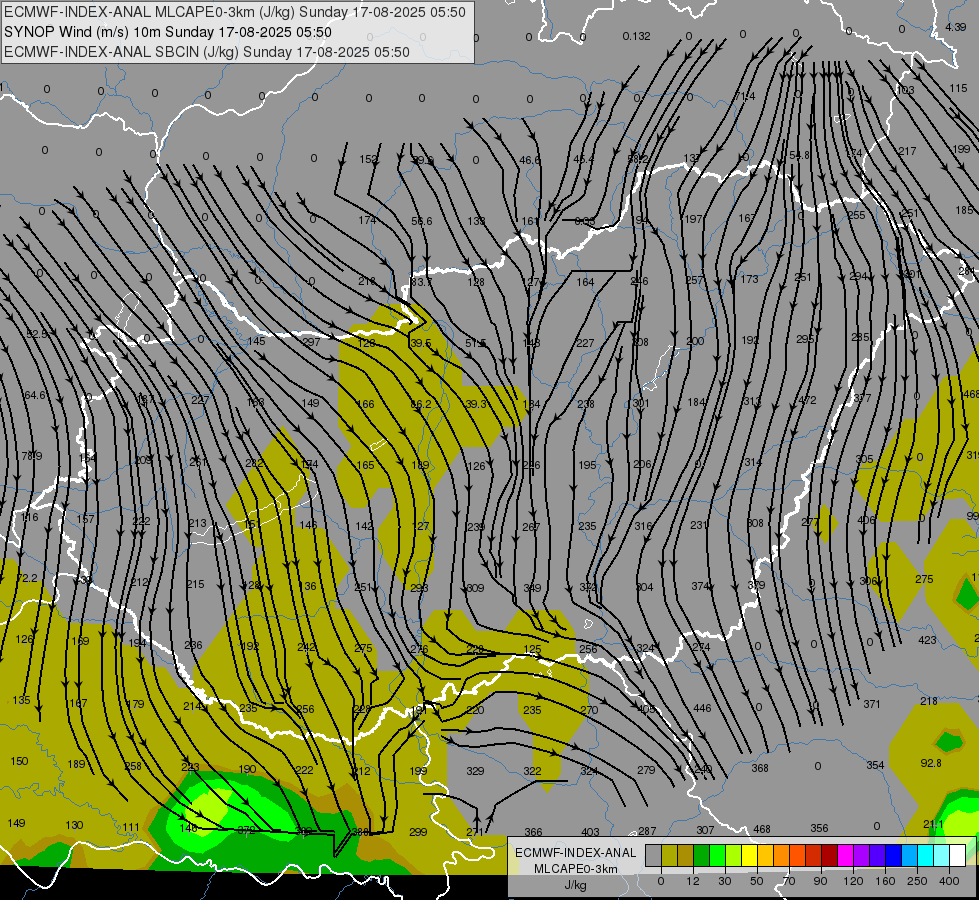Click the legend tick value 30
This screenshot has width=979, height=900.
pos(724,881)
